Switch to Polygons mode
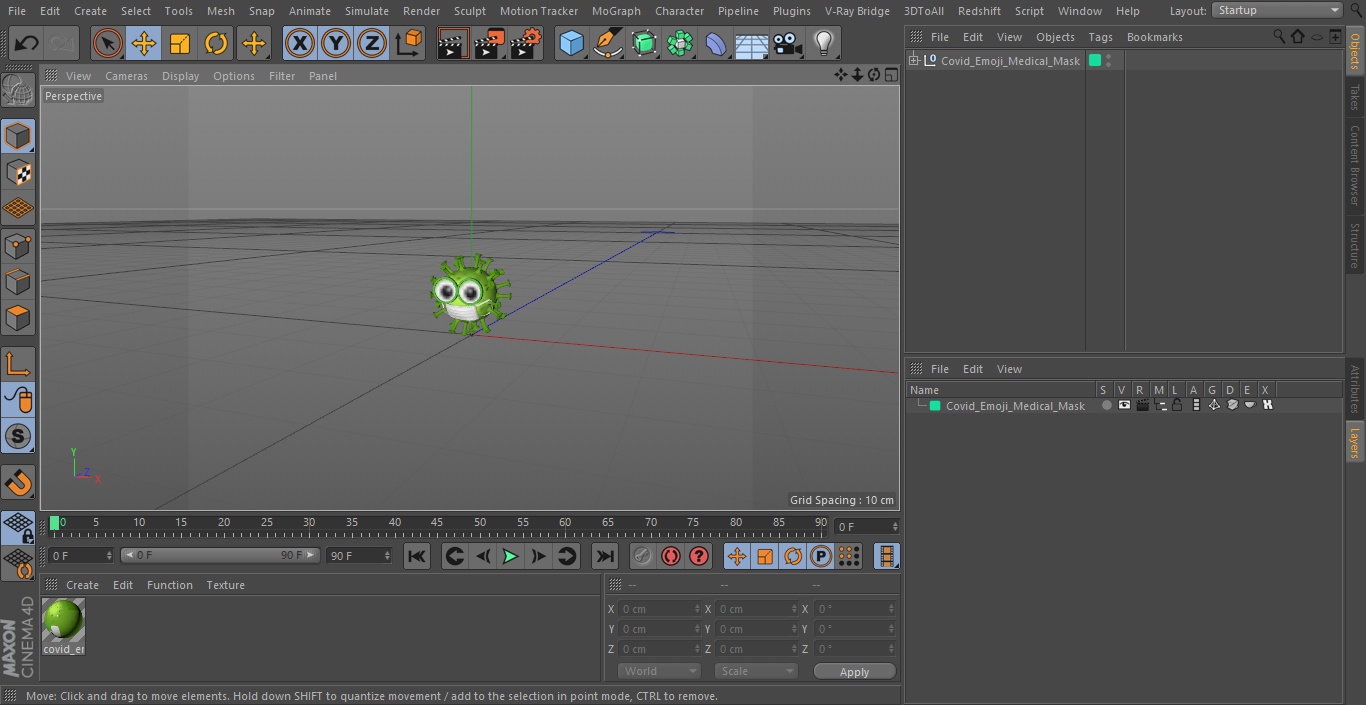The width and height of the screenshot is (1366, 705). click(19, 318)
